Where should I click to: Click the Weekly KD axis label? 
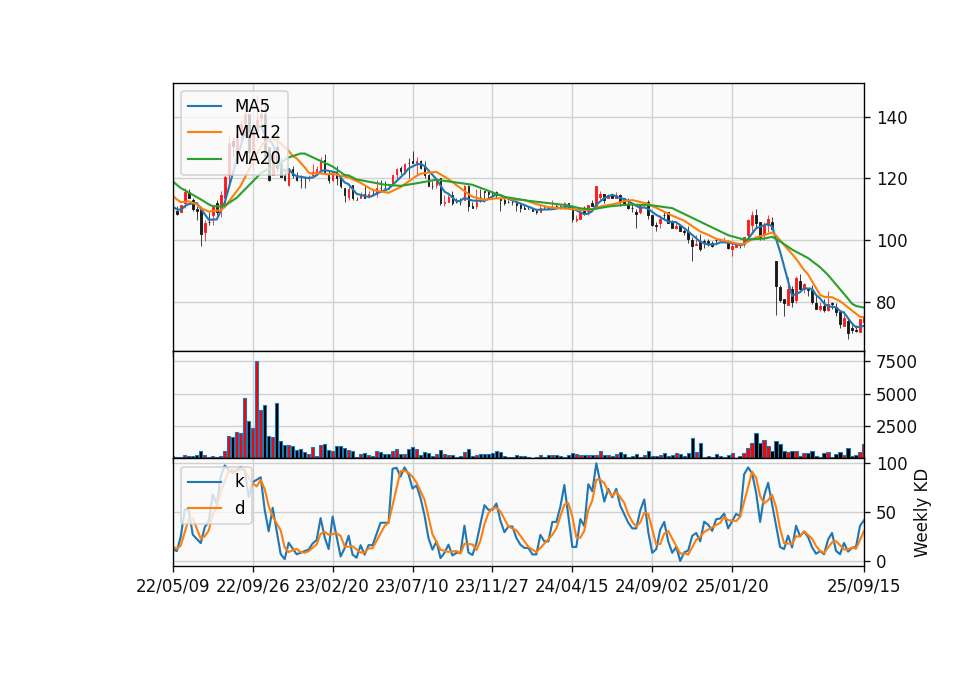(921, 513)
